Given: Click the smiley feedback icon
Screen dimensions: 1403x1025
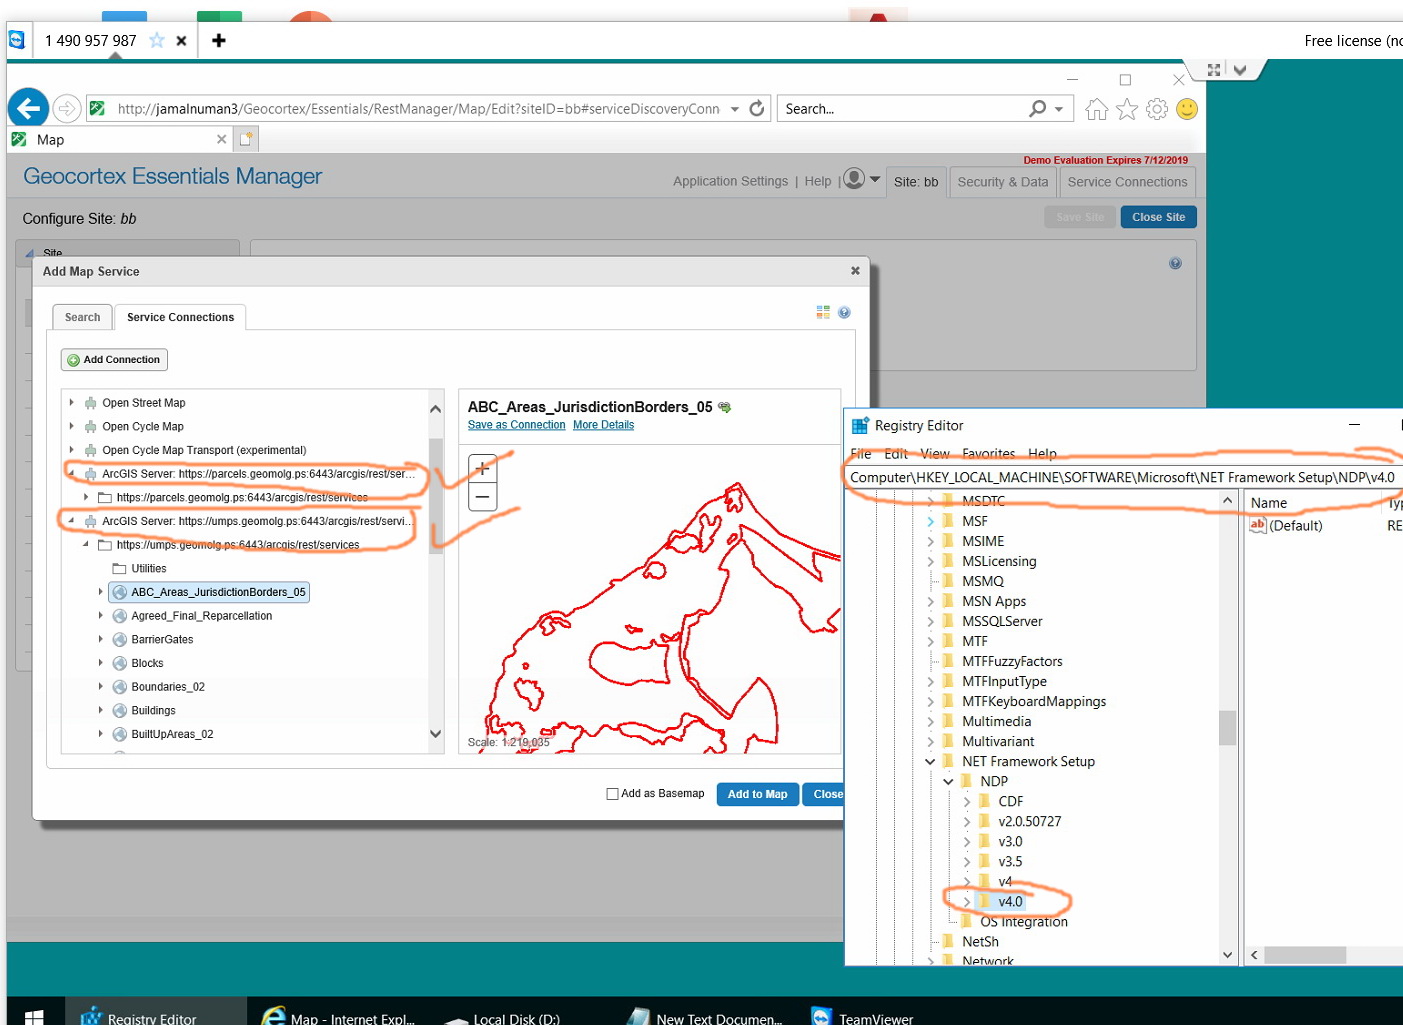Looking at the screenshot, I should [1187, 109].
